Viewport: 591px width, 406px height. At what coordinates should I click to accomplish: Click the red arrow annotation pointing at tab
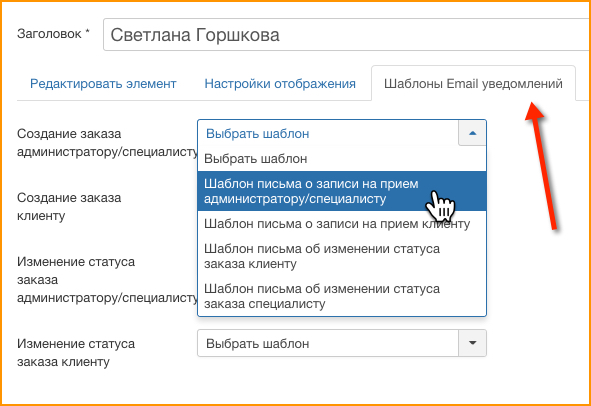(x=540, y=166)
